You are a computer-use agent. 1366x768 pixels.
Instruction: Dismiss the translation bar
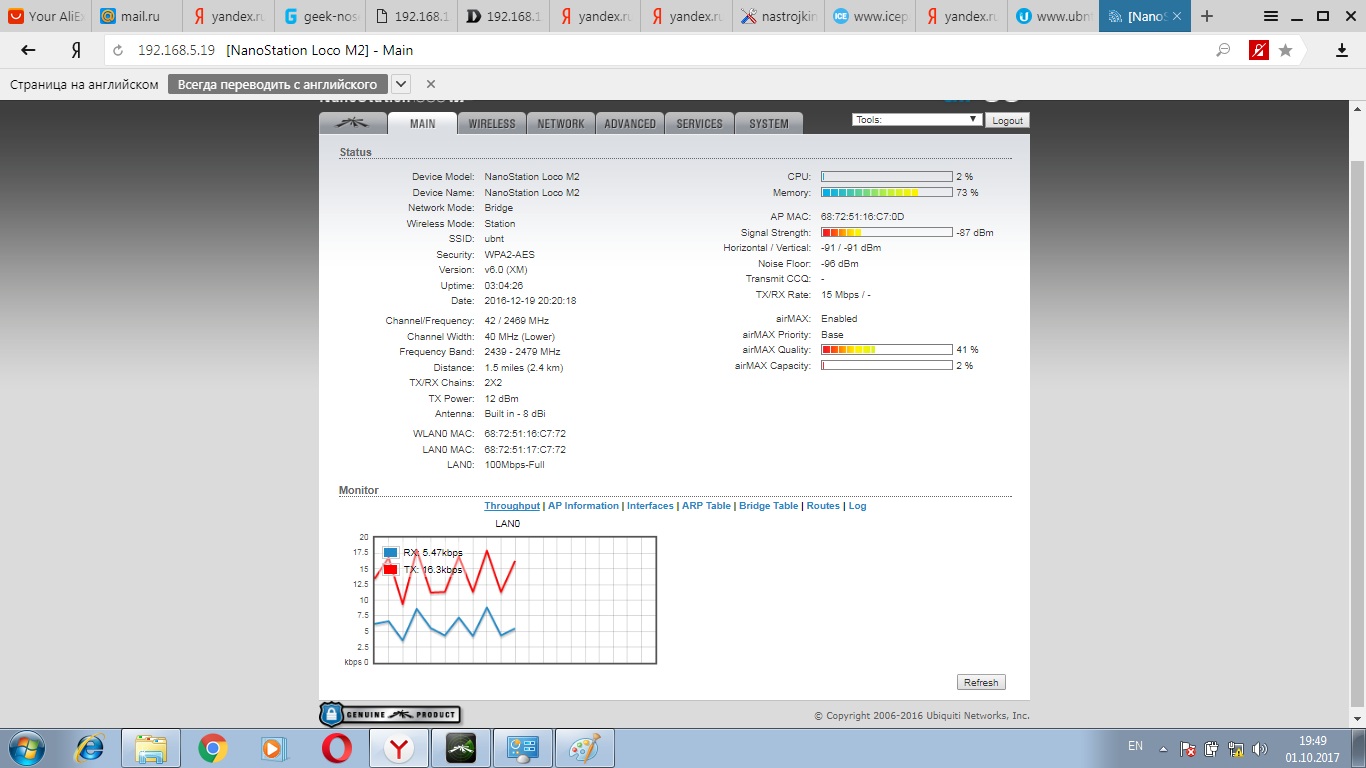point(431,84)
